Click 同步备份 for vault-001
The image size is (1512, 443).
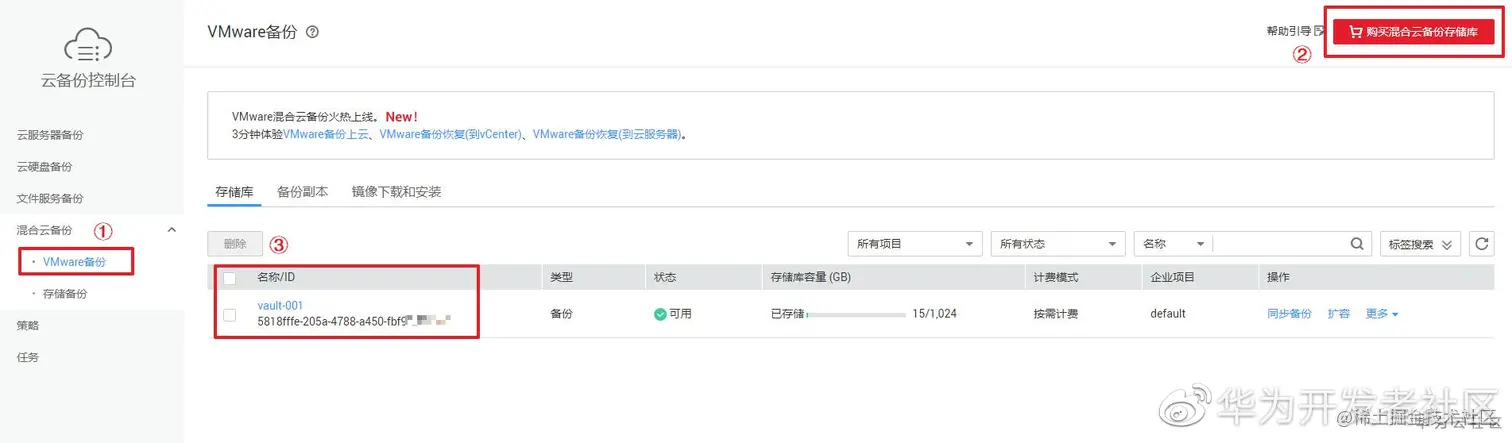coord(1289,314)
